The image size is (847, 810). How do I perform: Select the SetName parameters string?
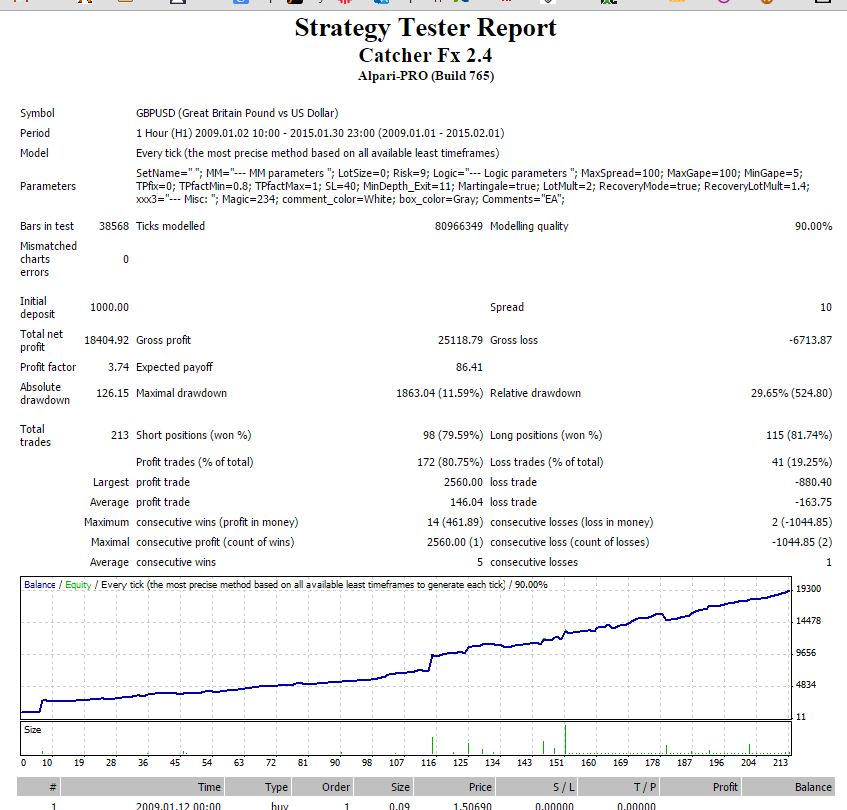click(473, 186)
